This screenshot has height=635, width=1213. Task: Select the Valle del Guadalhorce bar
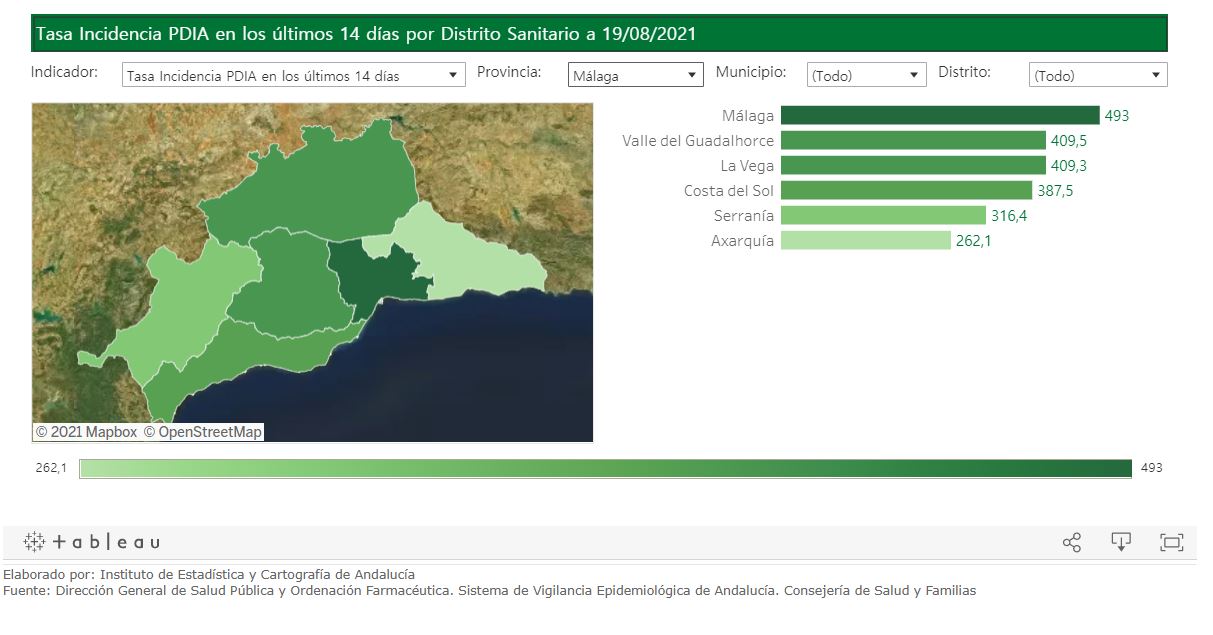click(913, 140)
